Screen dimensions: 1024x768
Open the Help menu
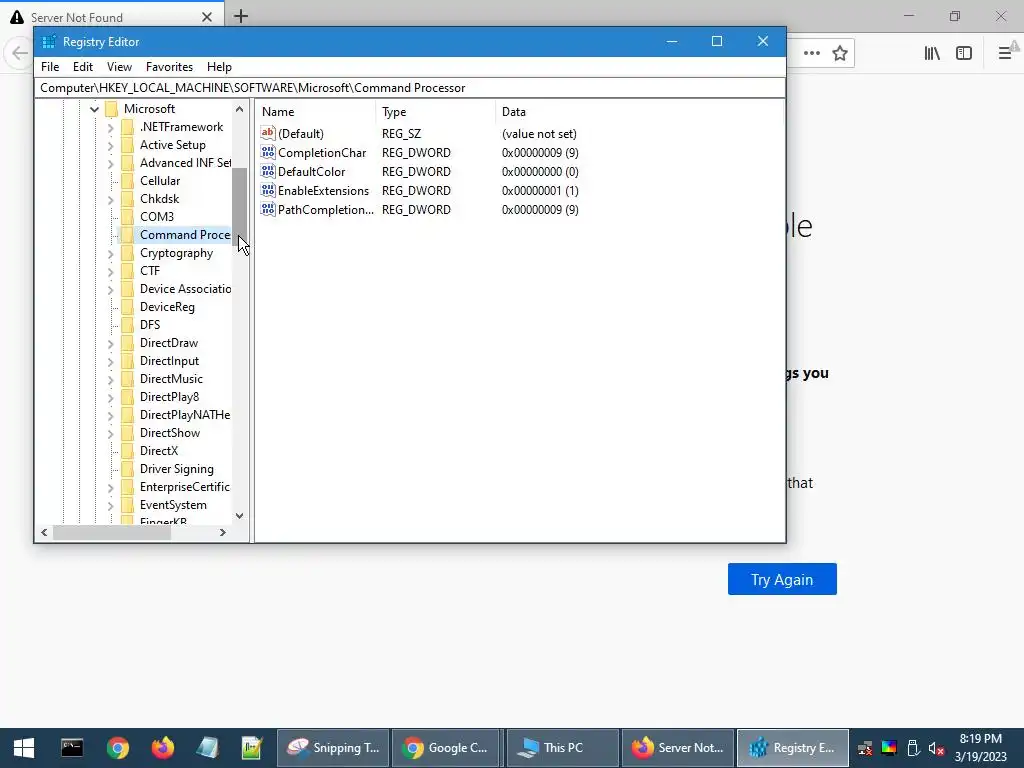[219, 67]
